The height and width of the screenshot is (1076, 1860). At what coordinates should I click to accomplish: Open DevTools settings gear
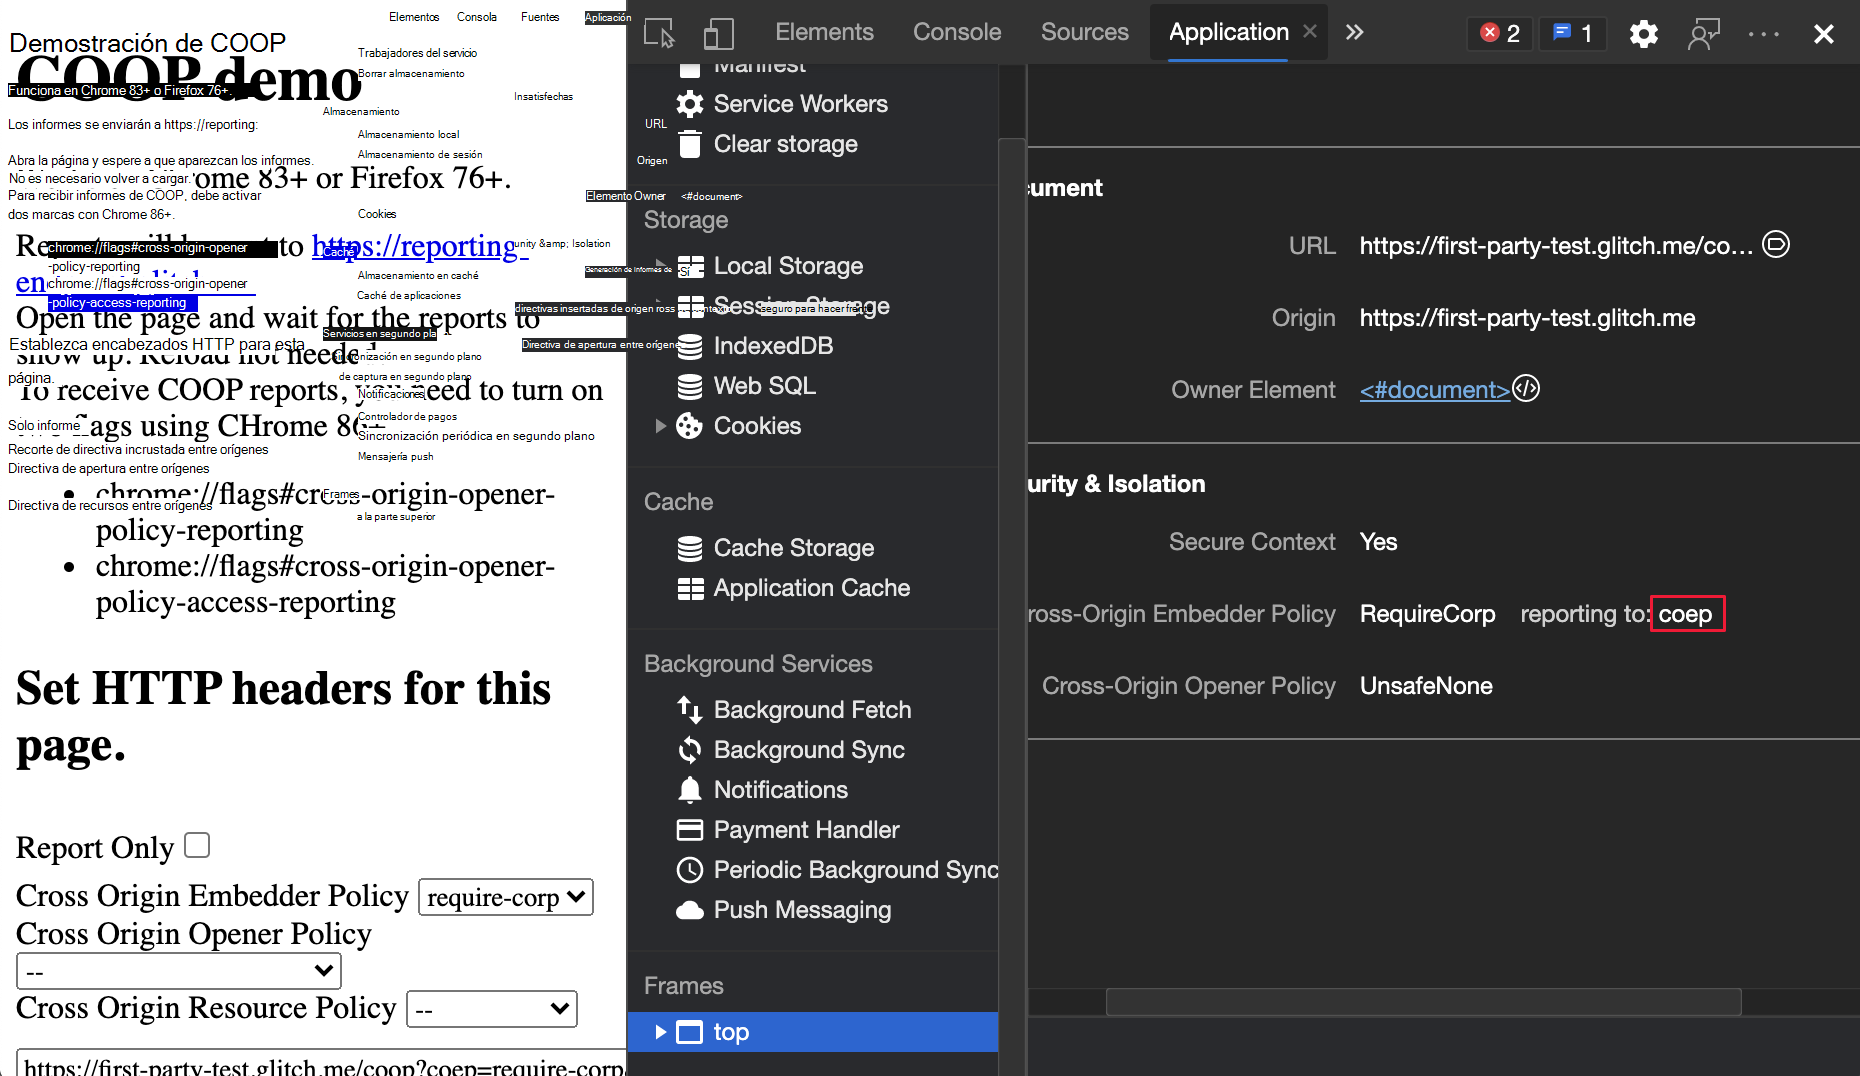(1643, 34)
